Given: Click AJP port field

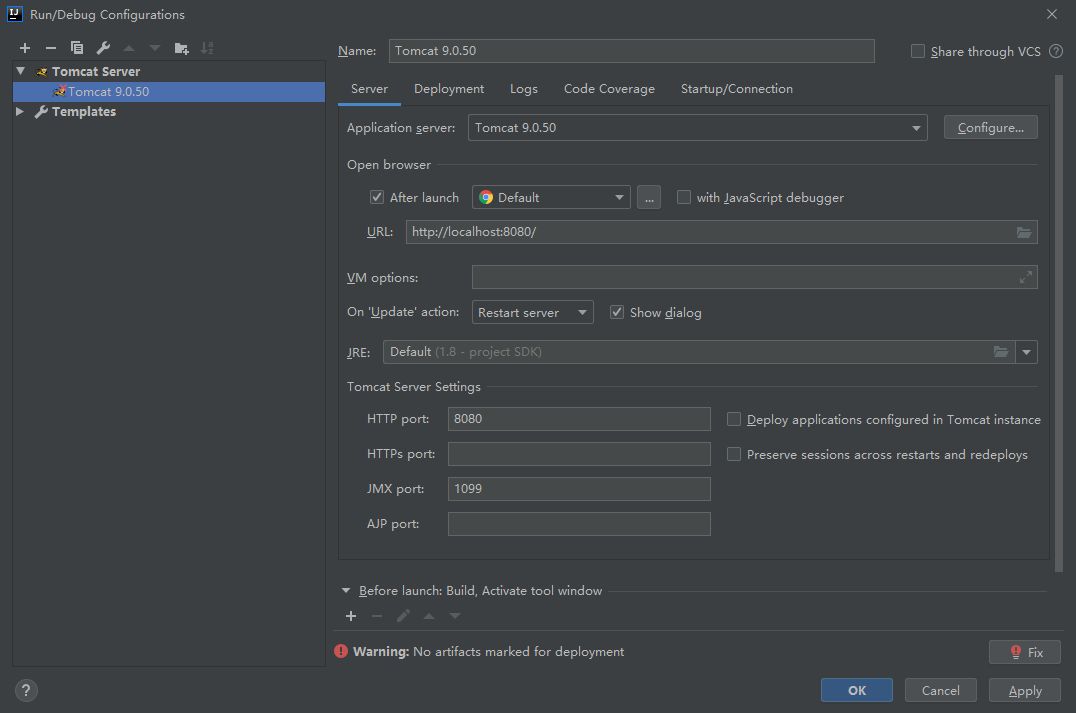Looking at the screenshot, I should point(579,524).
